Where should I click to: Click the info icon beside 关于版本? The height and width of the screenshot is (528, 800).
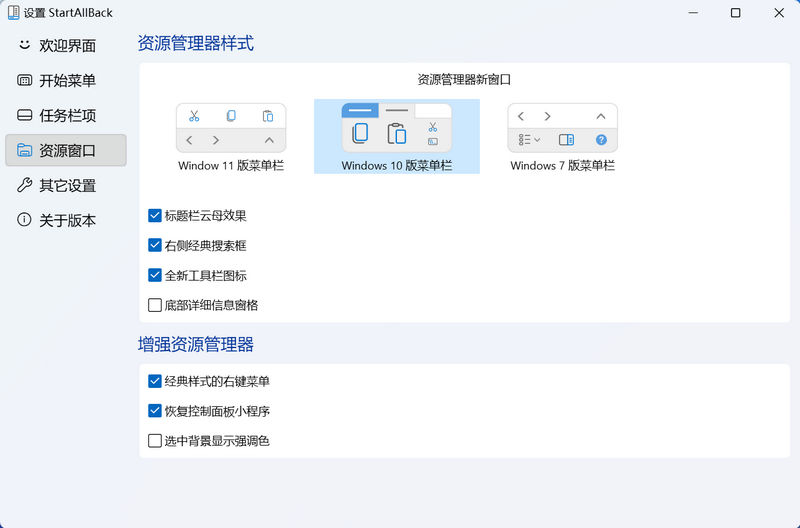pos(24,221)
